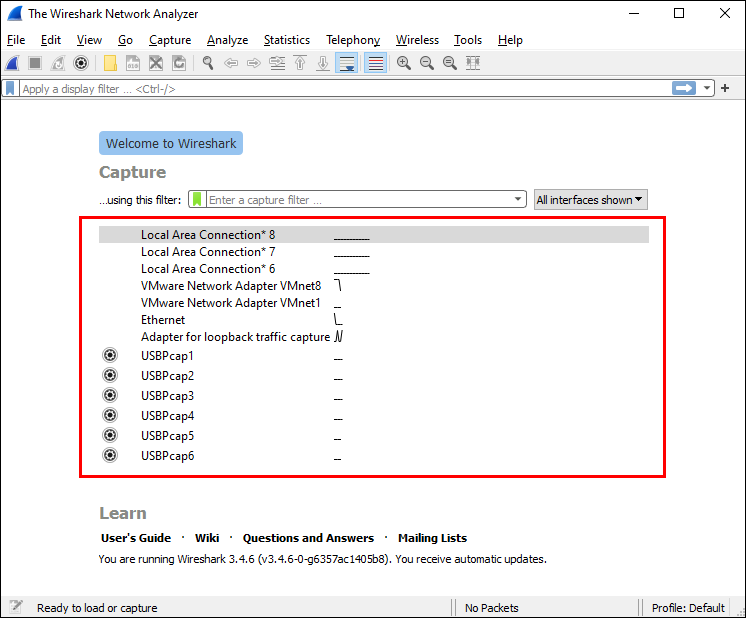Image resolution: width=746 pixels, height=618 pixels.
Task: Open the User's Guide link
Action: [136, 538]
